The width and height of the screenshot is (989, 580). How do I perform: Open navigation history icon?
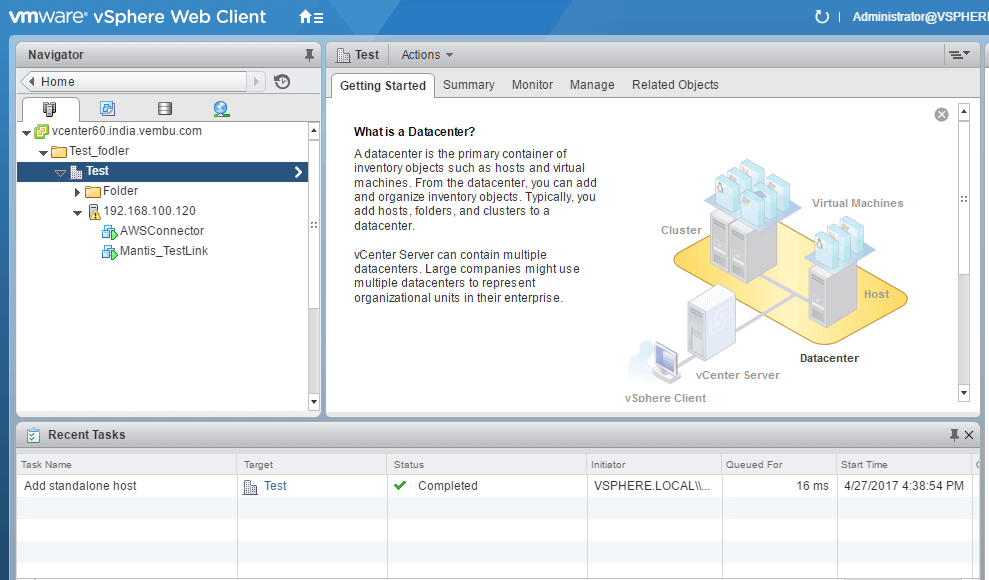[x=282, y=81]
